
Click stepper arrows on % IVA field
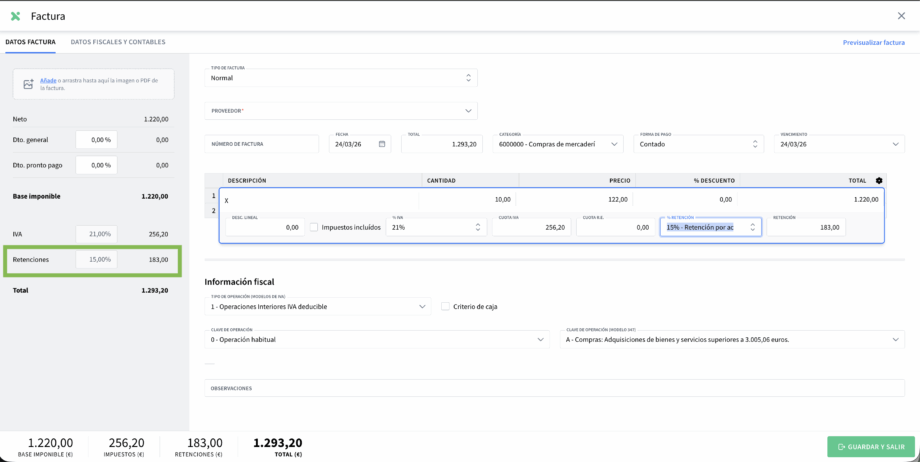(x=477, y=228)
